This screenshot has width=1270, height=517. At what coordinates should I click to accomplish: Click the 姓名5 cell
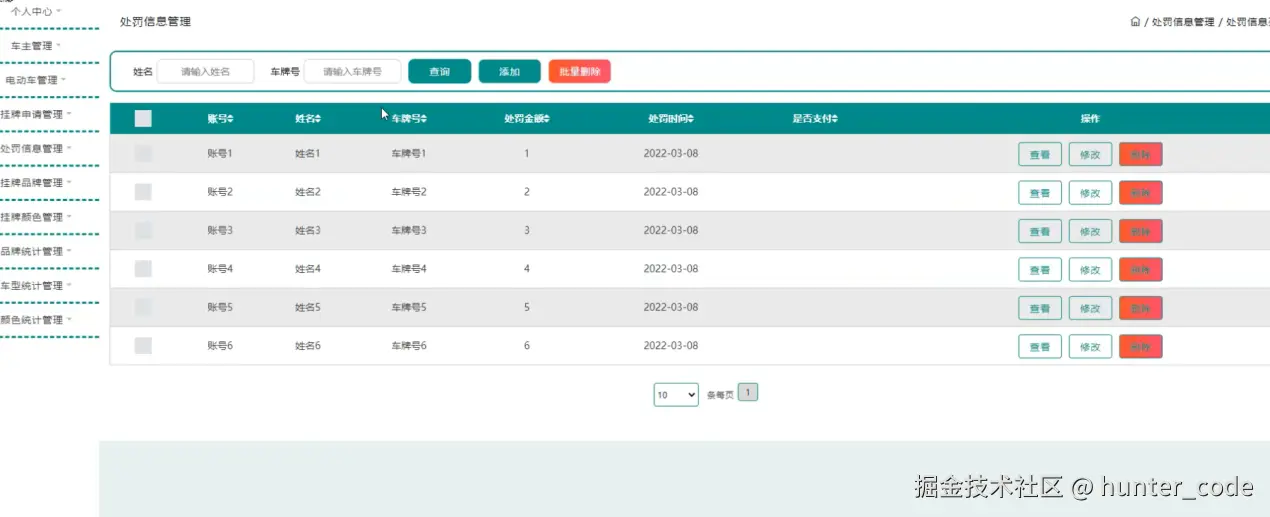coord(307,307)
